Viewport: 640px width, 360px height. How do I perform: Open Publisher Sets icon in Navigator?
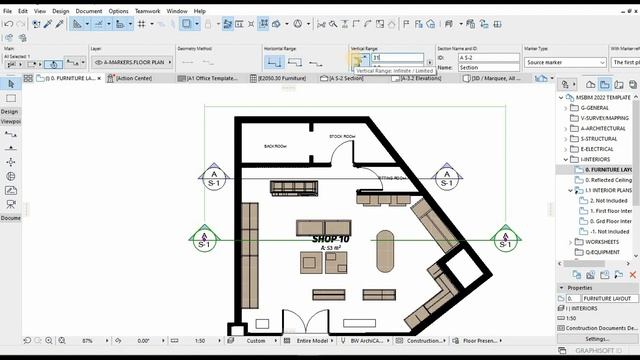(633, 84)
